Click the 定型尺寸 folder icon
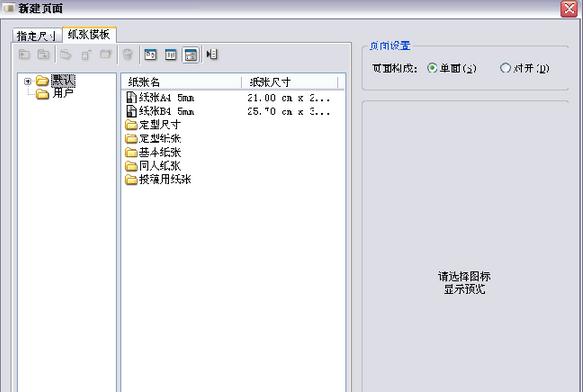Viewport: 586px width, 392px height. pyautogui.click(x=131, y=124)
